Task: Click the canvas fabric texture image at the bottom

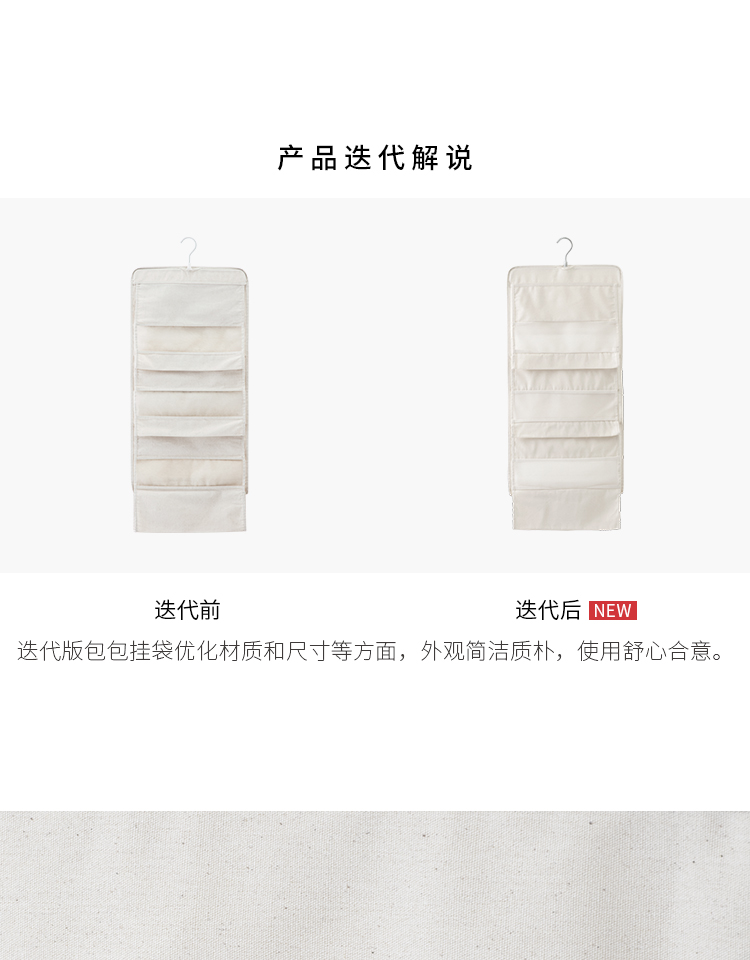Action: (x=375, y=885)
